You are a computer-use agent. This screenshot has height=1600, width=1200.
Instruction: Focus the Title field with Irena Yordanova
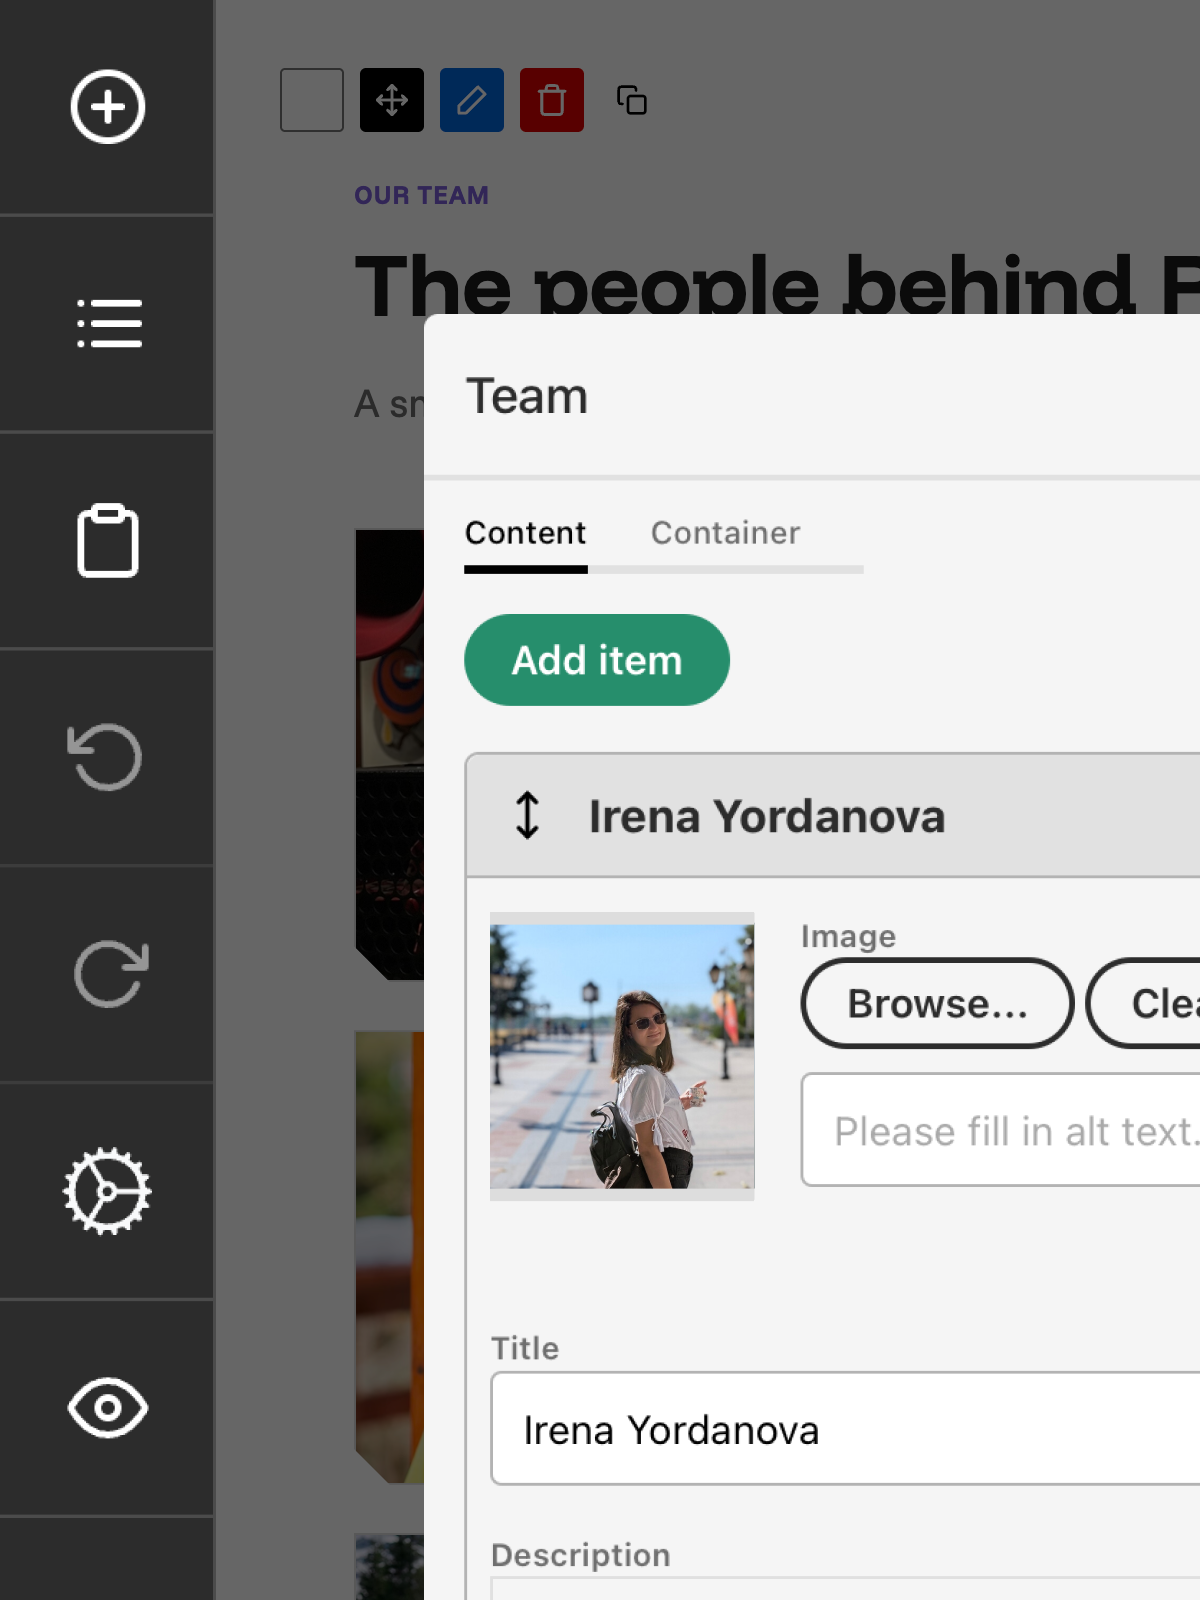(x=846, y=1429)
